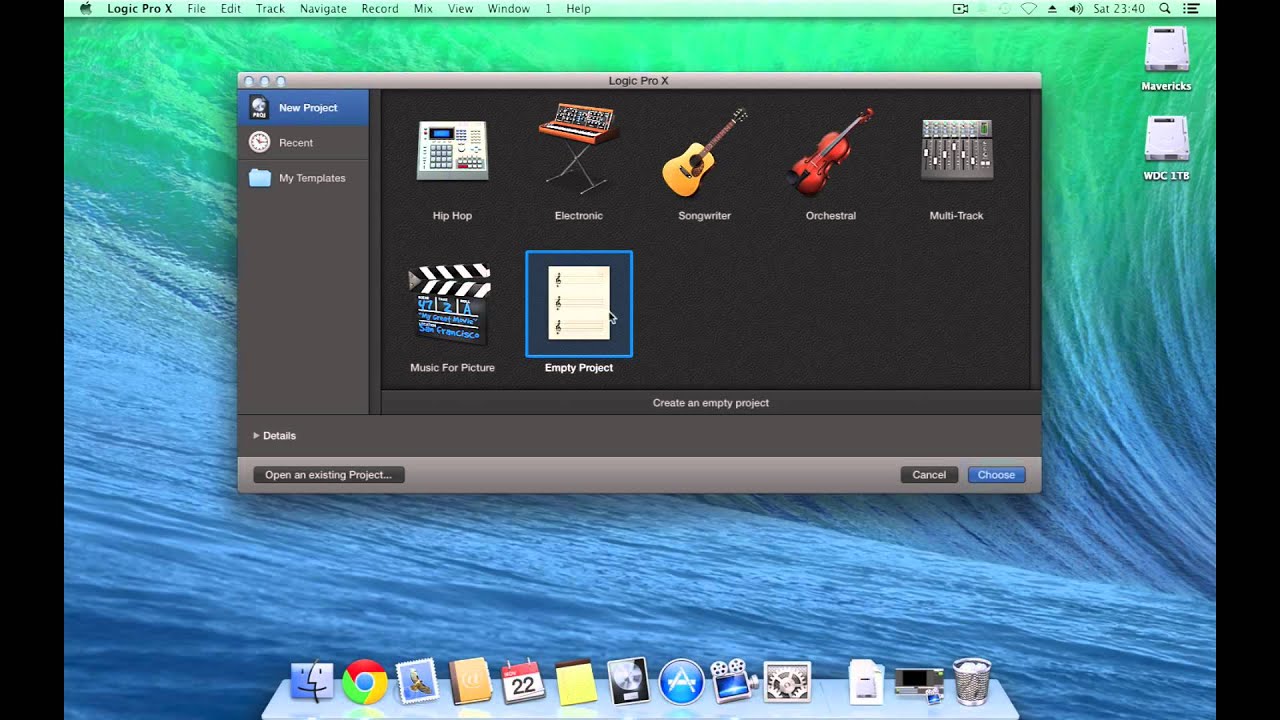1280x720 pixels.
Task: Click the volume speaker menu bar icon
Action: click(1076, 8)
